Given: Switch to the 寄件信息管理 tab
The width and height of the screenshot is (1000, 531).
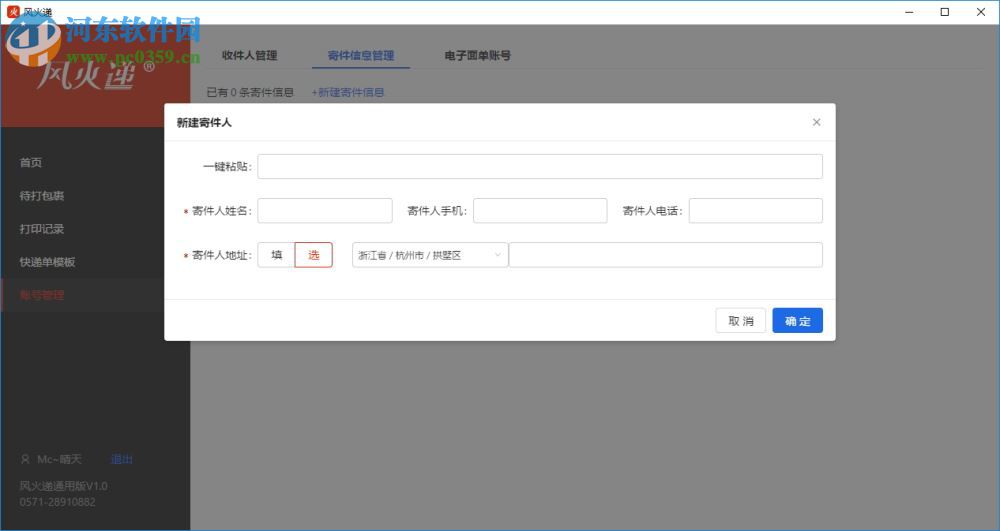Looking at the screenshot, I should point(361,55).
